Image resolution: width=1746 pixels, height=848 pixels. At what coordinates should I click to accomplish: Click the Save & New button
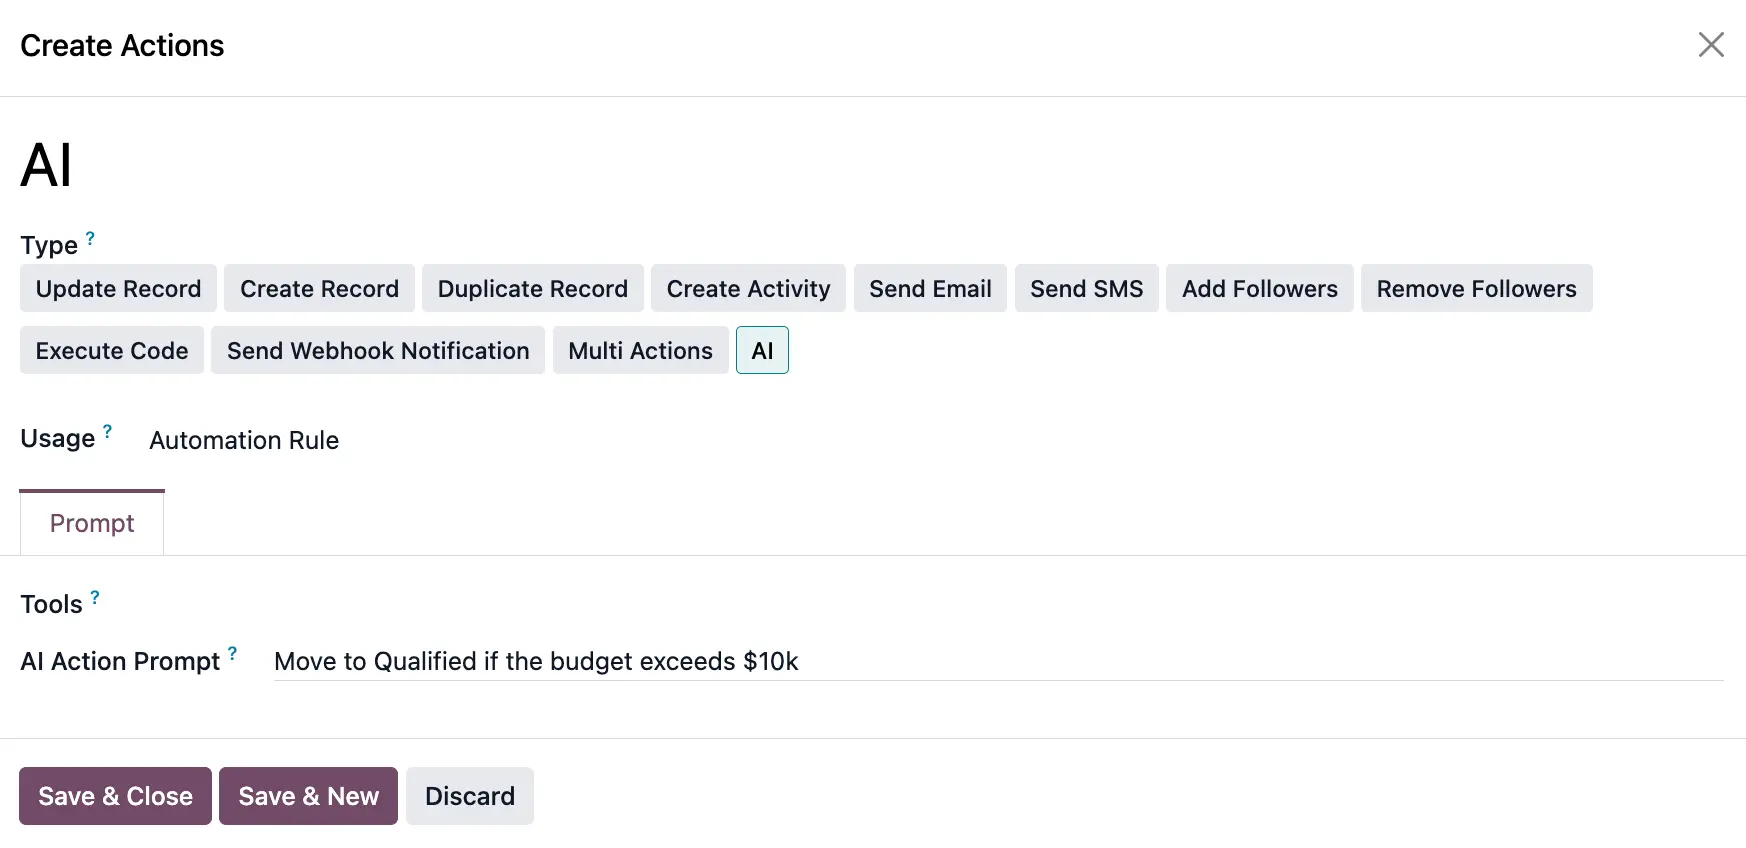tap(308, 796)
